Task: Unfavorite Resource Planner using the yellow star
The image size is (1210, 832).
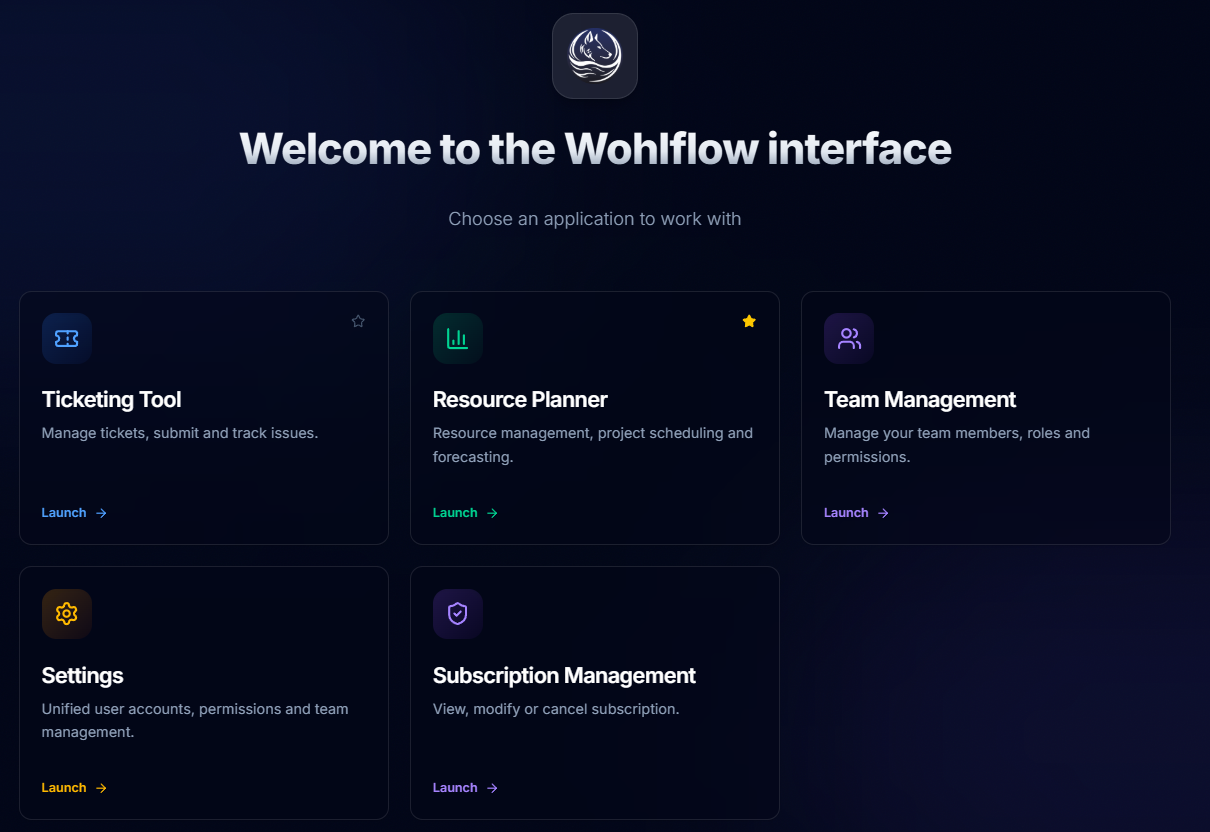Action: (x=749, y=321)
